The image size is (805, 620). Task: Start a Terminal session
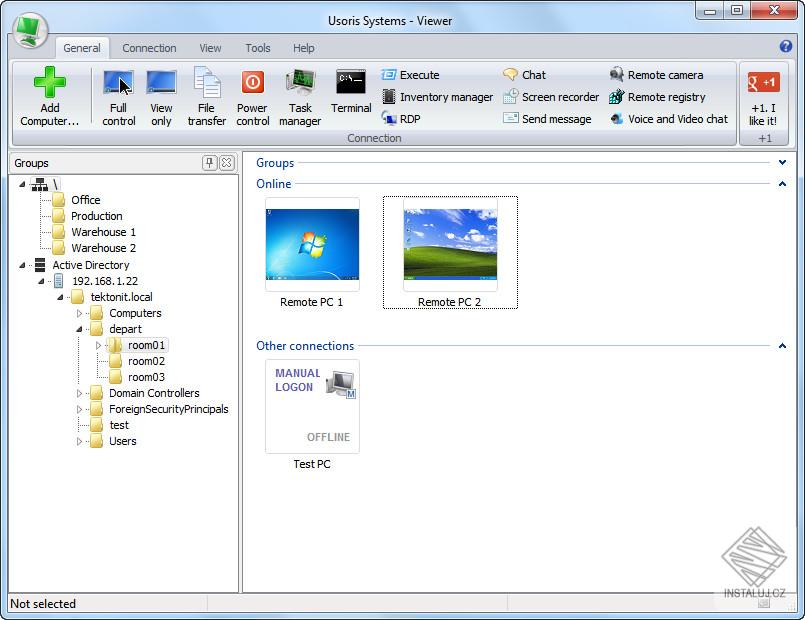[x=350, y=96]
